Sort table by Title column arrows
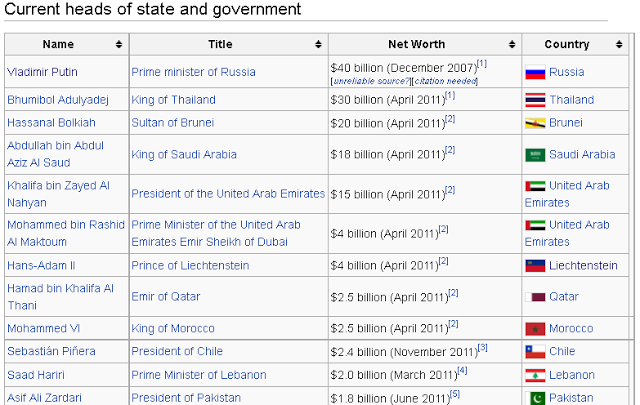 (x=318, y=45)
